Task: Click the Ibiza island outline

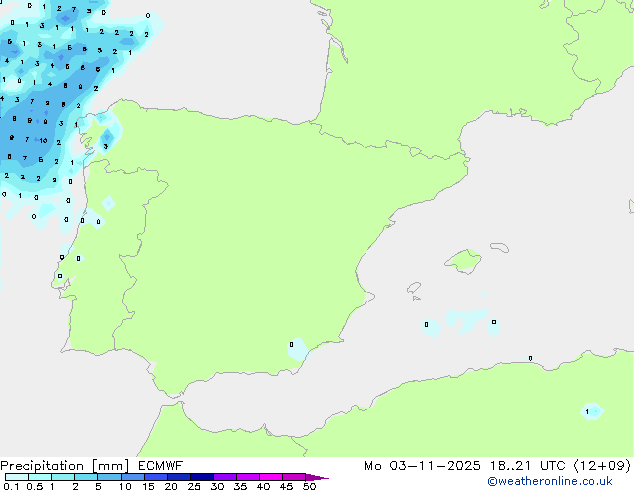Action: click(x=414, y=288)
